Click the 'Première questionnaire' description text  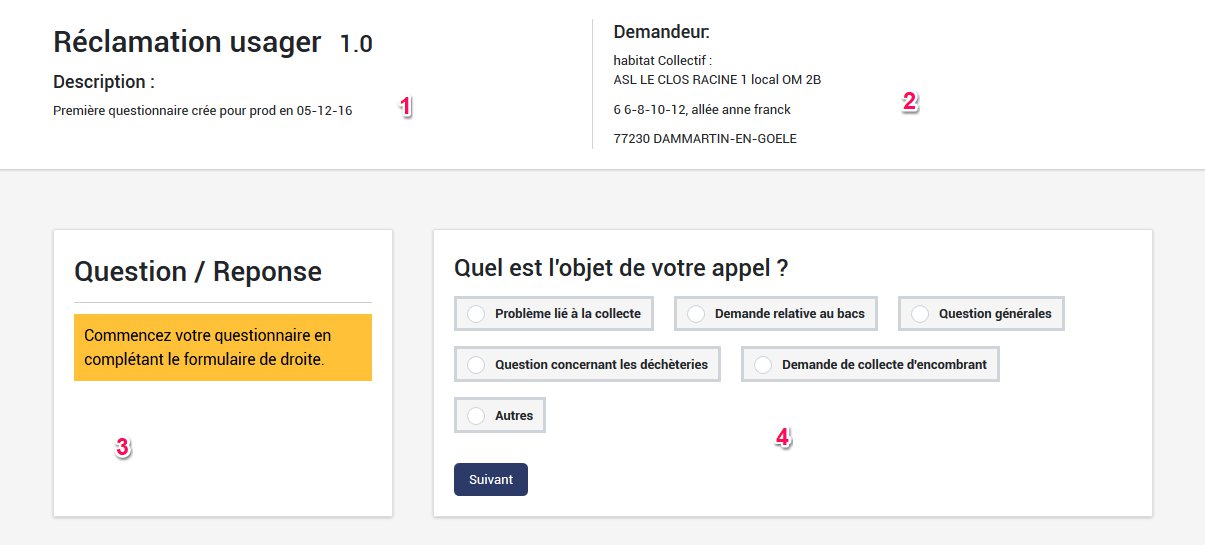(202, 110)
